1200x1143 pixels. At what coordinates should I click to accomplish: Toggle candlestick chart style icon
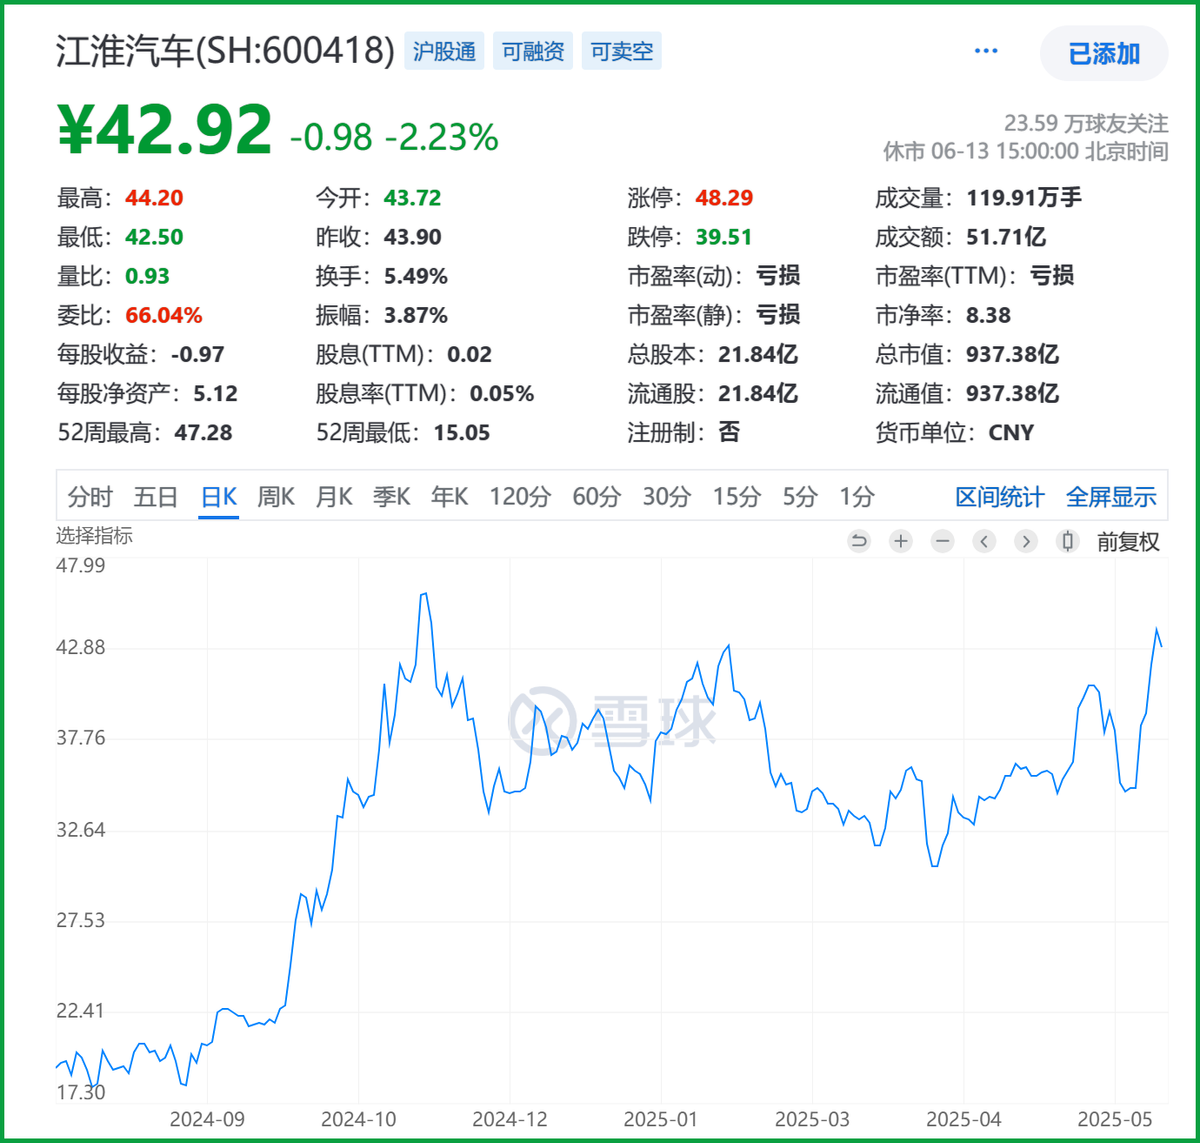click(1068, 541)
